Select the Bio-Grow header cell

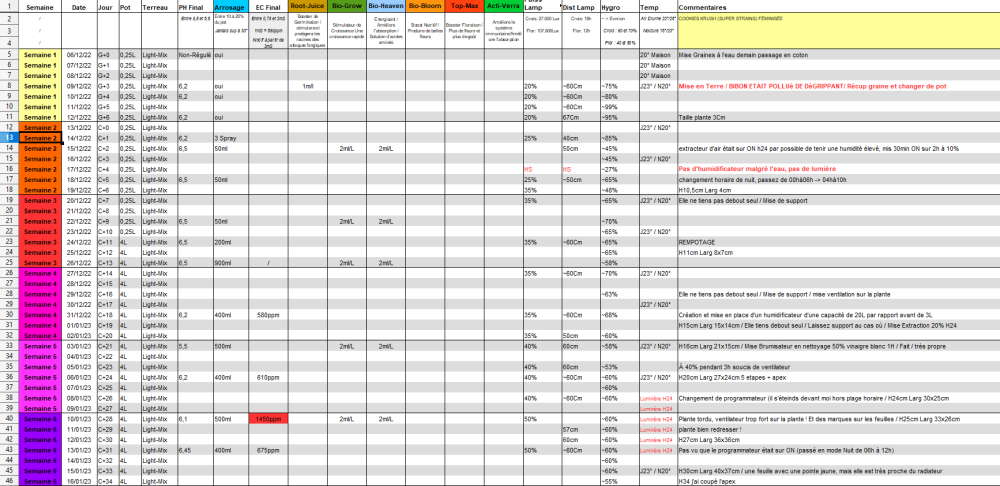347,7
